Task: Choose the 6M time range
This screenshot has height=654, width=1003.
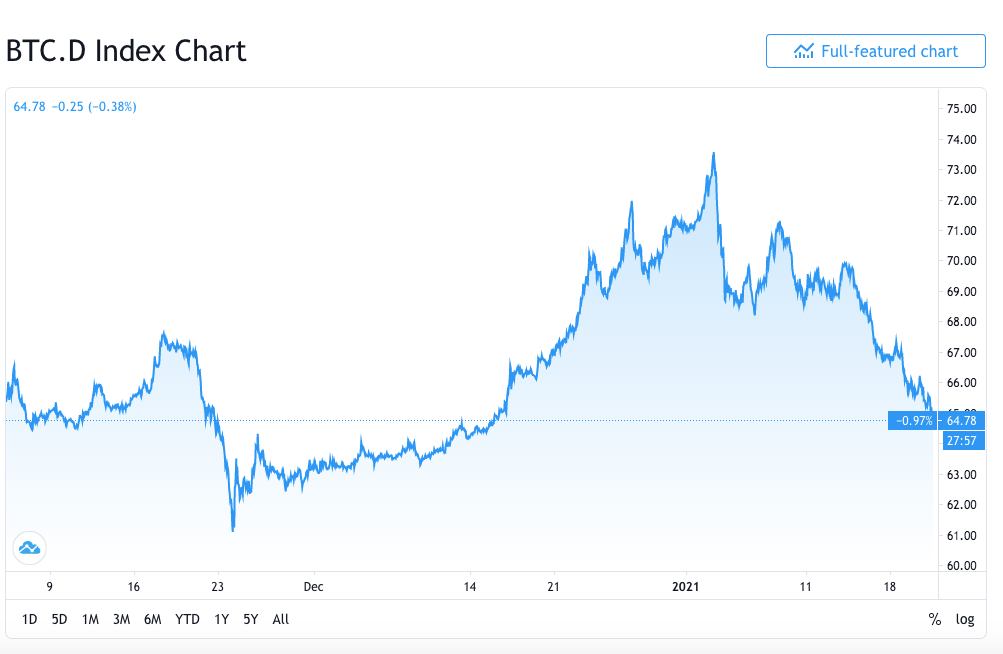Action: 152,619
